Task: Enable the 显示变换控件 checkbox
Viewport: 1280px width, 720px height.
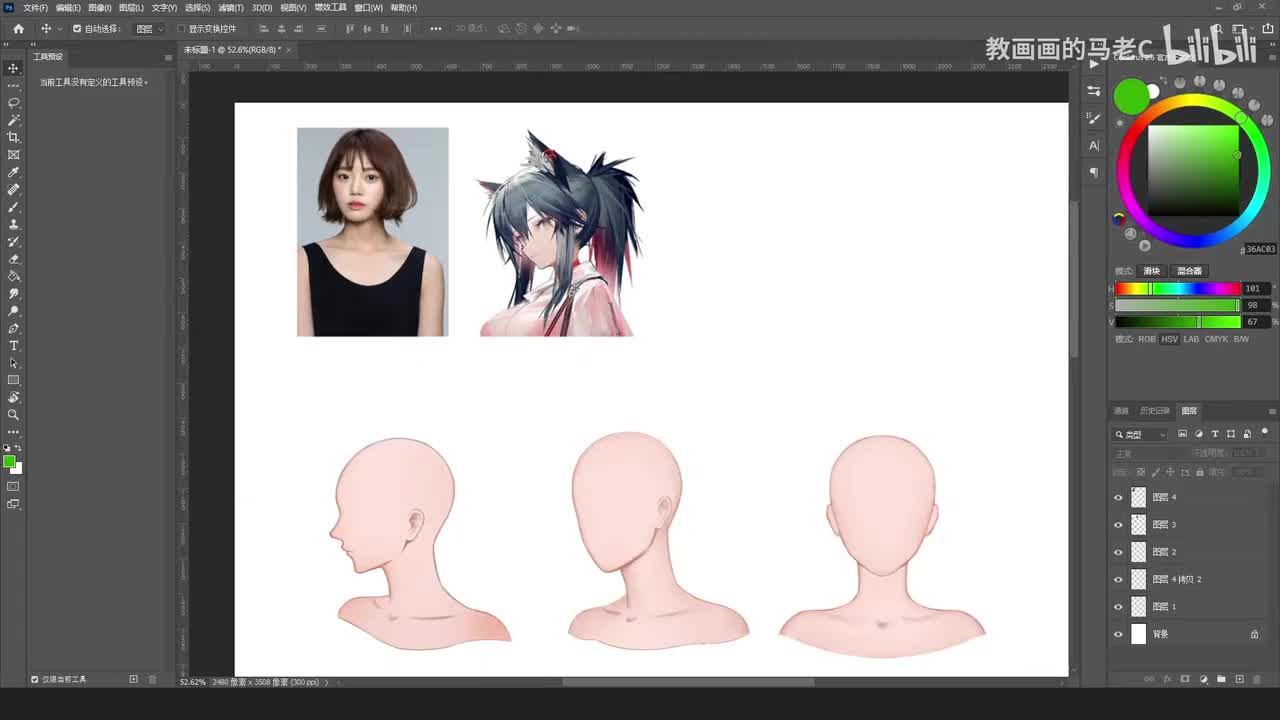Action: pyautogui.click(x=181, y=29)
